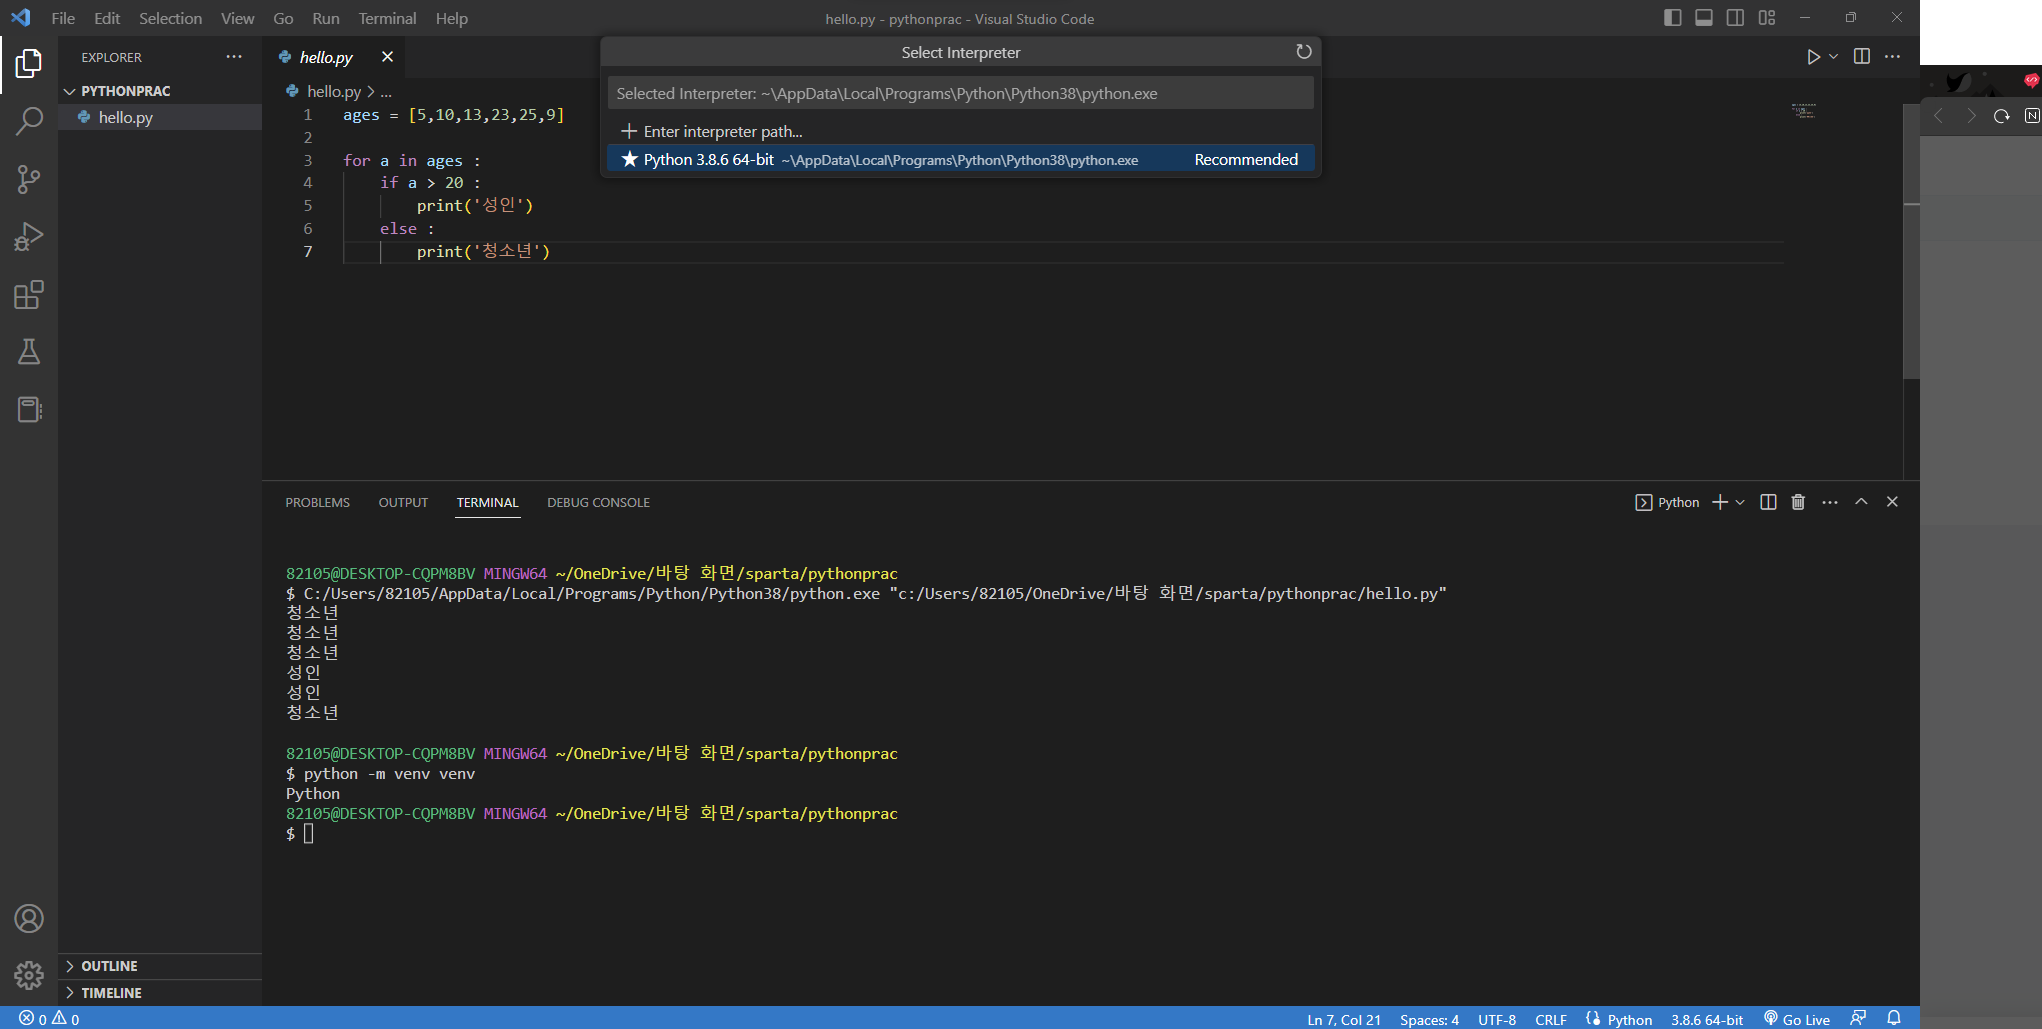2042x1029 pixels.
Task: Open Explorer Views and More Actions
Action: [234, 57]
